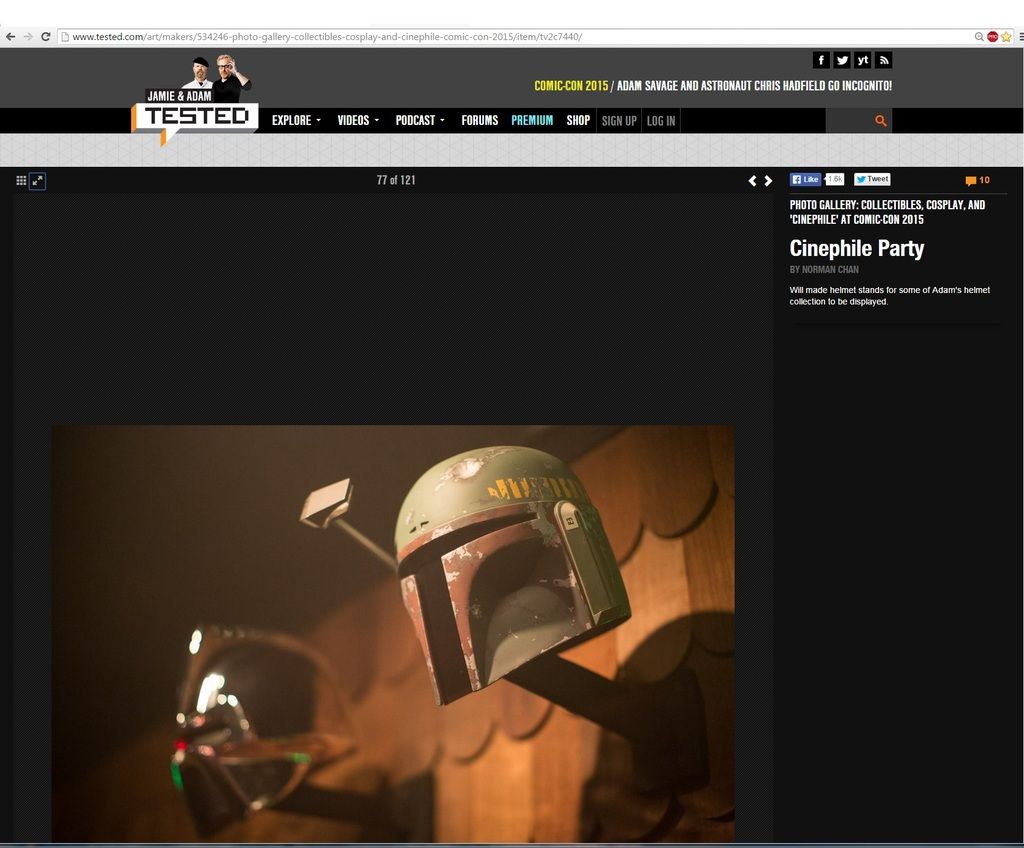Click the browser forward arrow
This screenshot has width=1024, height=848.
28,37
